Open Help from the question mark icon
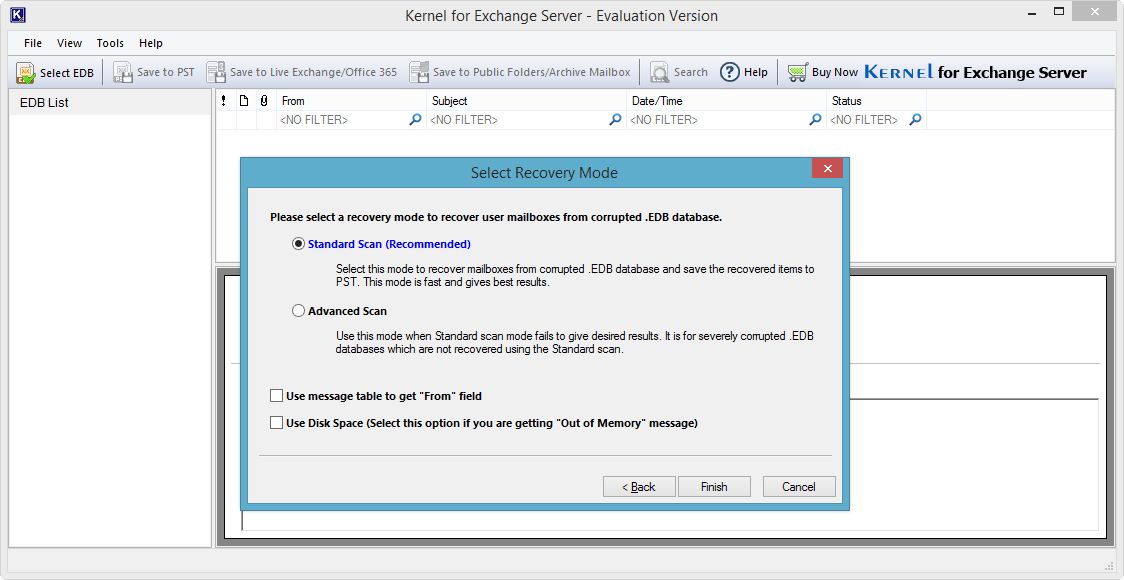 730,72
